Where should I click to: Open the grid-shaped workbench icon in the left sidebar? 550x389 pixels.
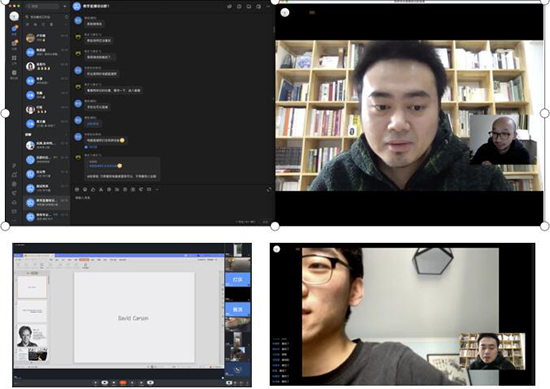pos(14,58)
